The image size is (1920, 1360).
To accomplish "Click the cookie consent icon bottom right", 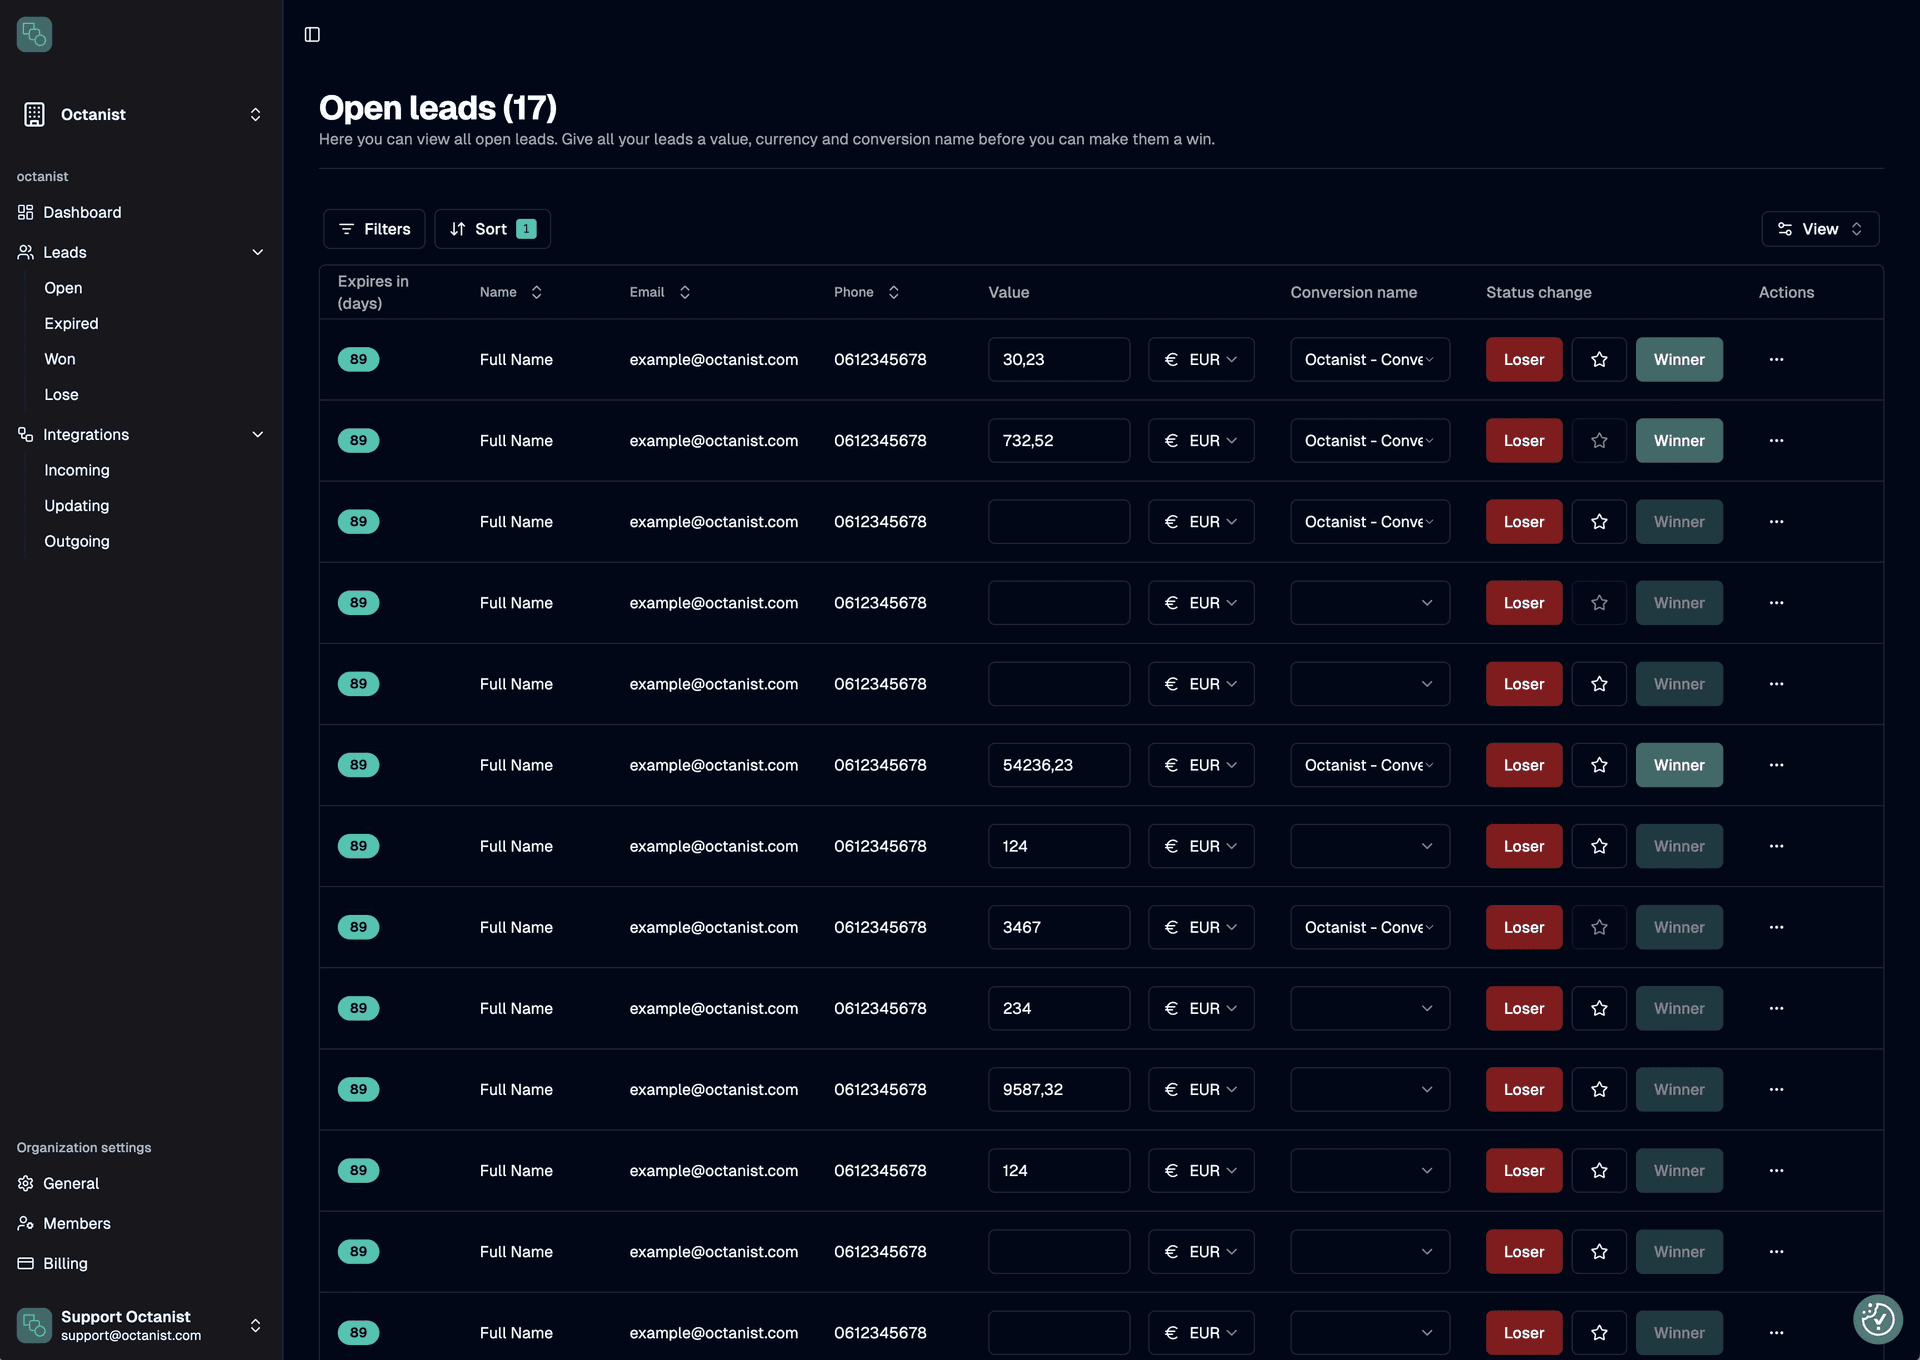I will (1877, 1319).
